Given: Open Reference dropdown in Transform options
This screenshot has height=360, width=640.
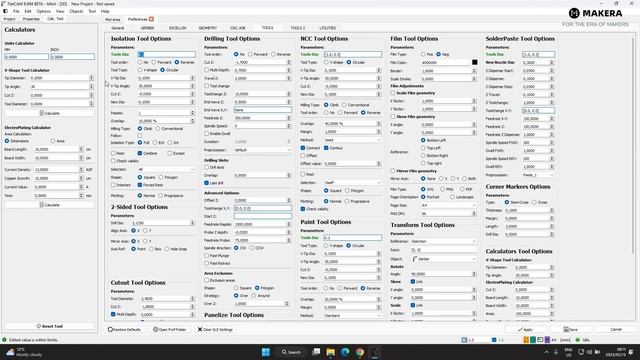Looking at the screenshot, I should [443, 241].
